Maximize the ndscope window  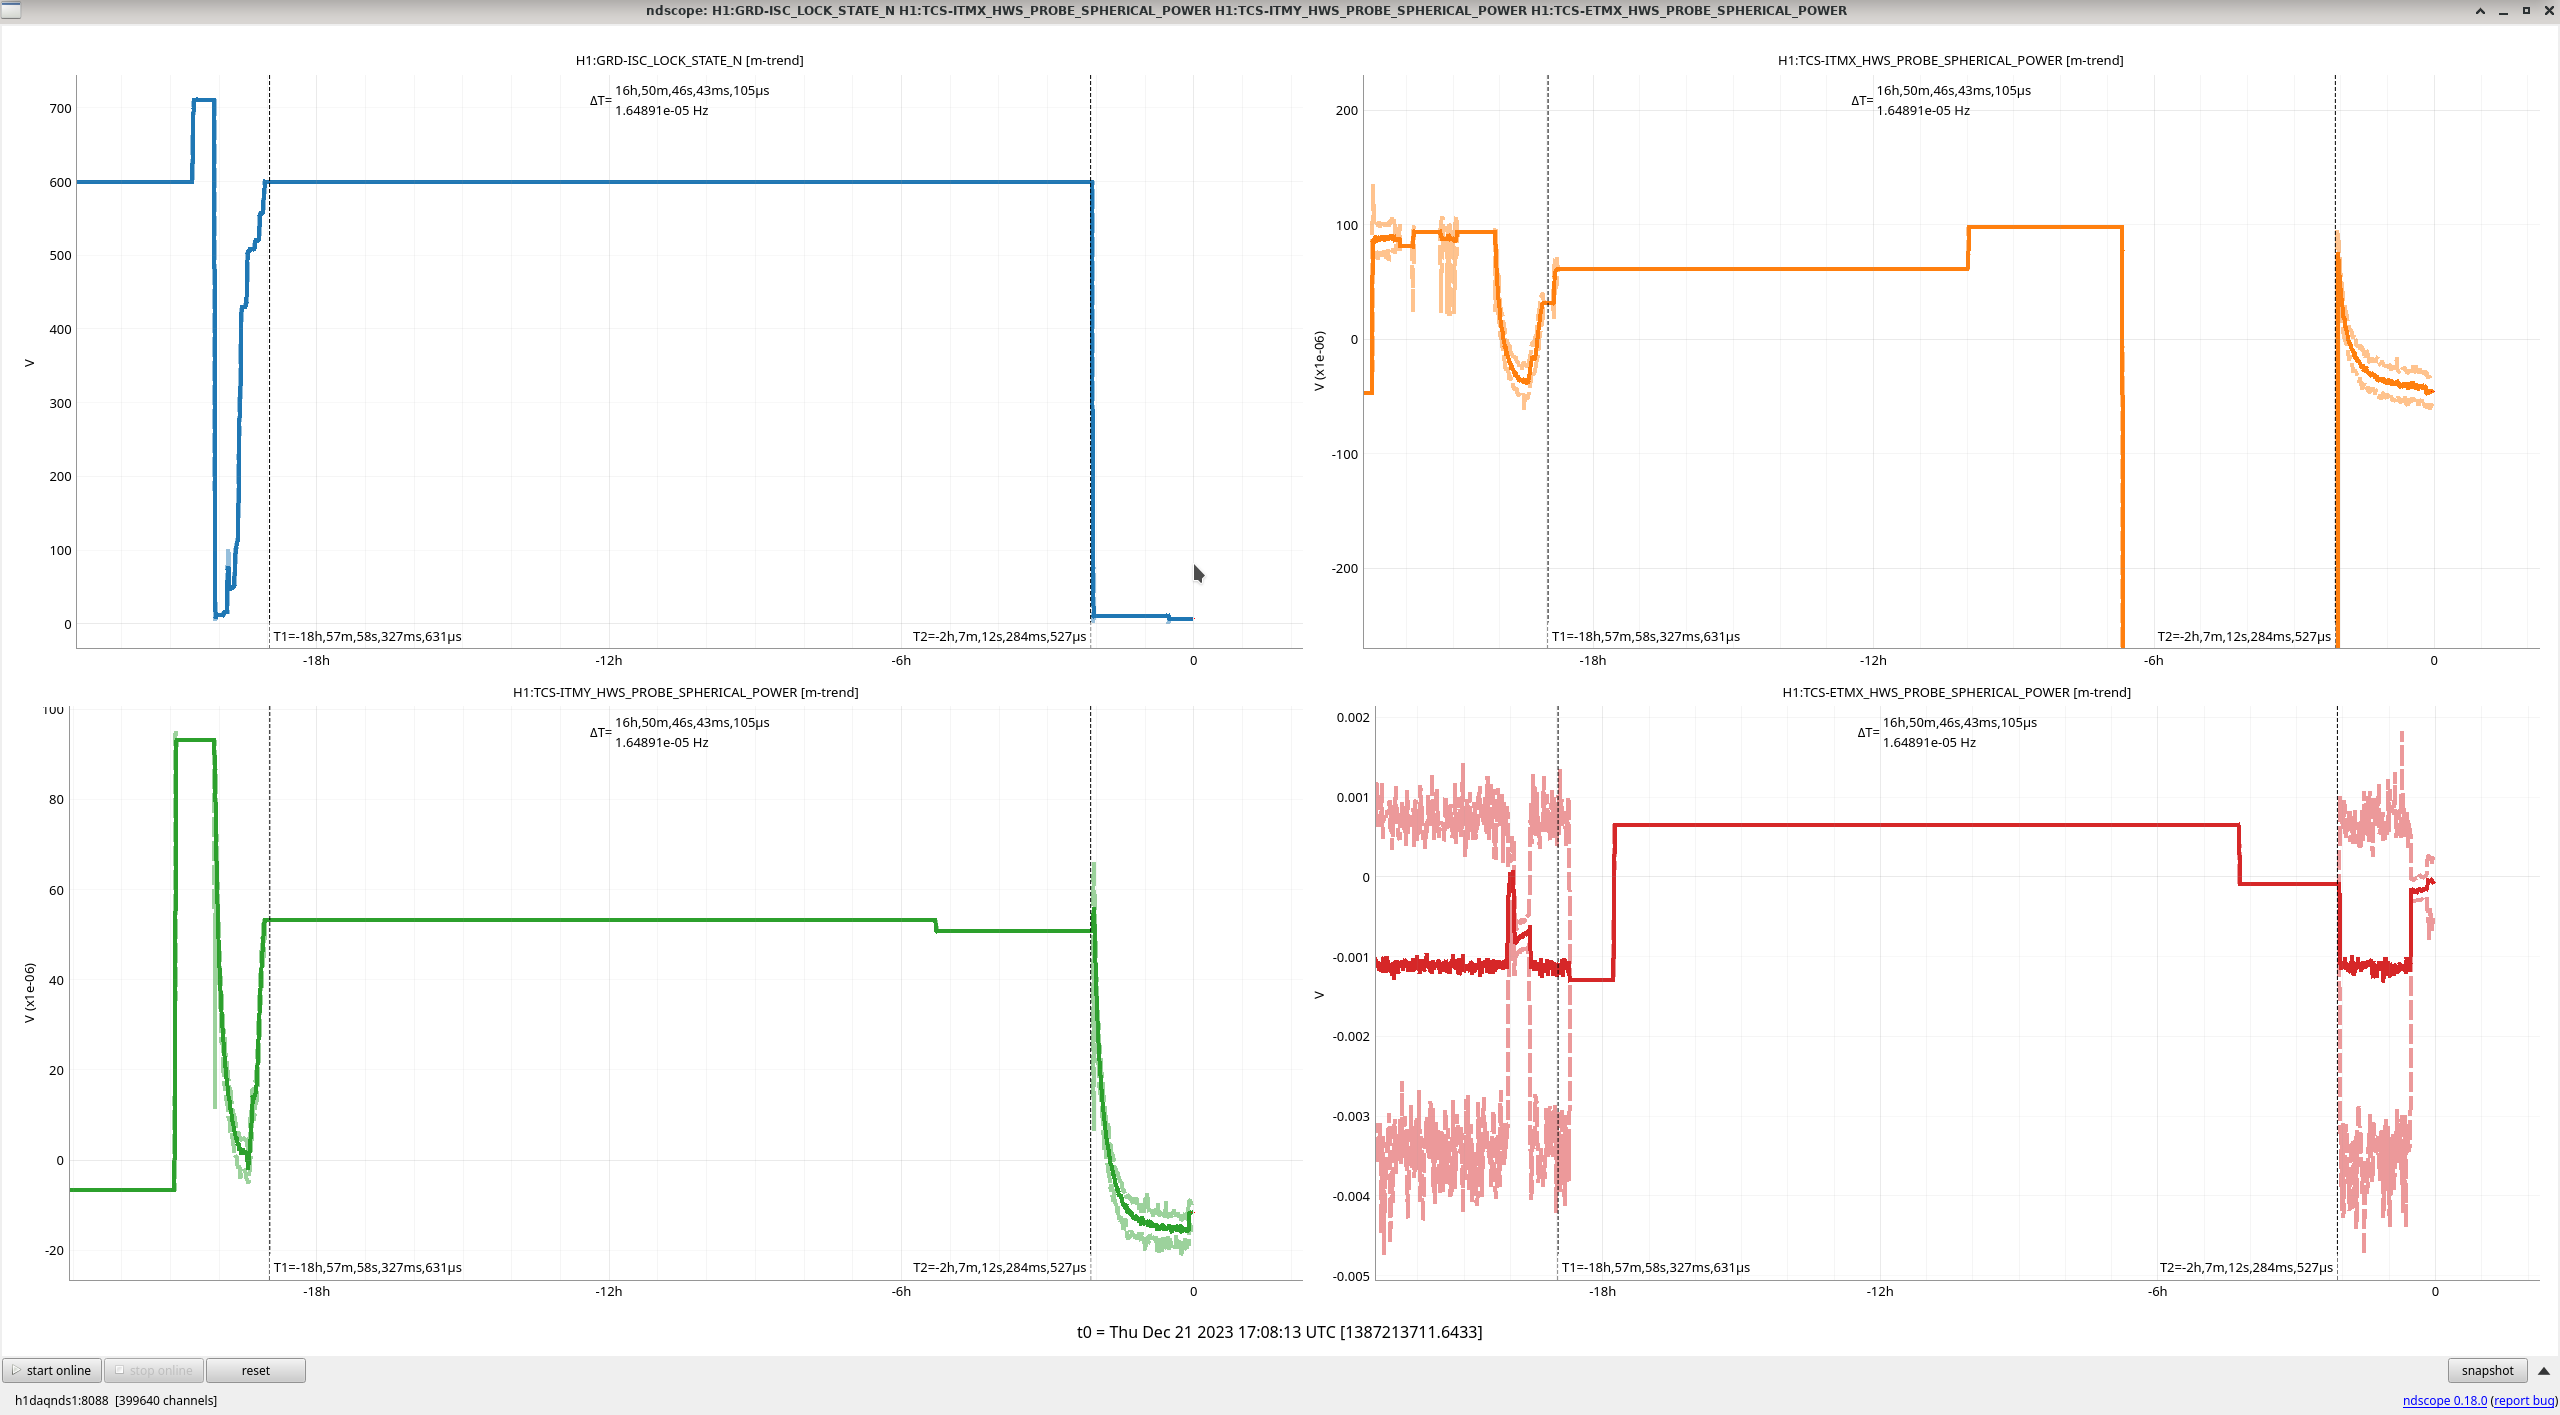tap(2526, 11)
